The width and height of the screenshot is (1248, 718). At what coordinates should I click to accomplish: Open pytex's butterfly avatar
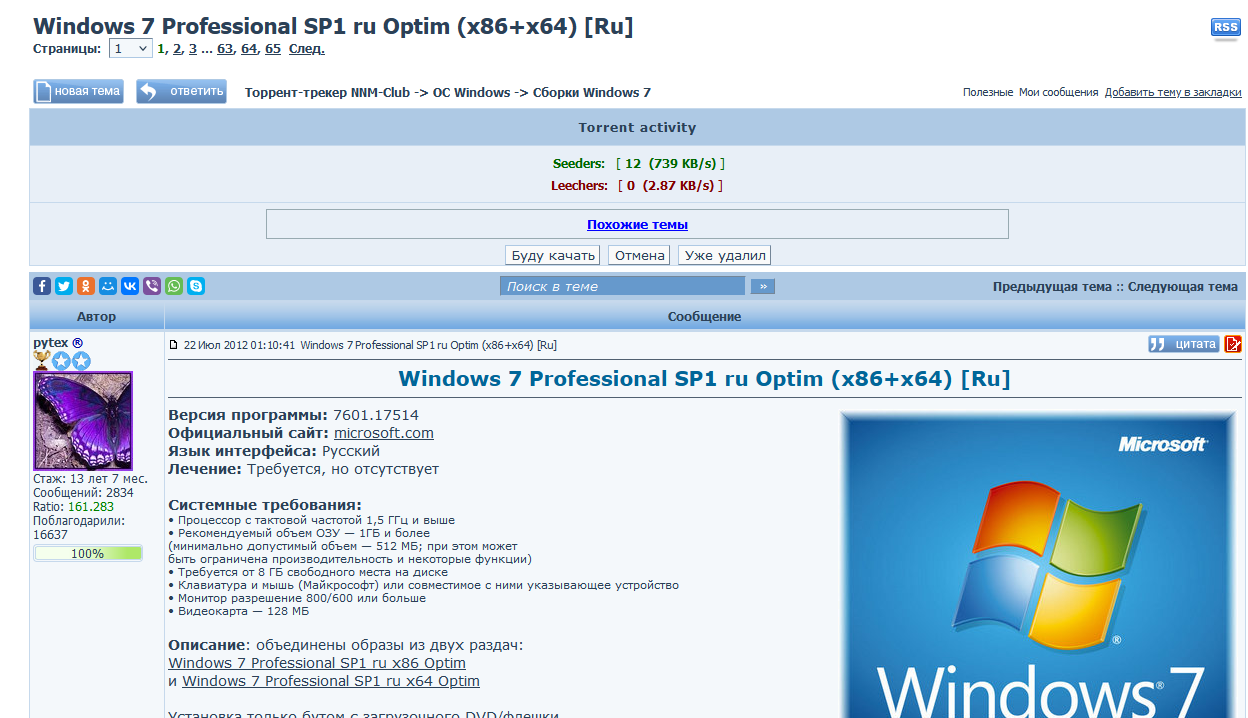[83, 421]
